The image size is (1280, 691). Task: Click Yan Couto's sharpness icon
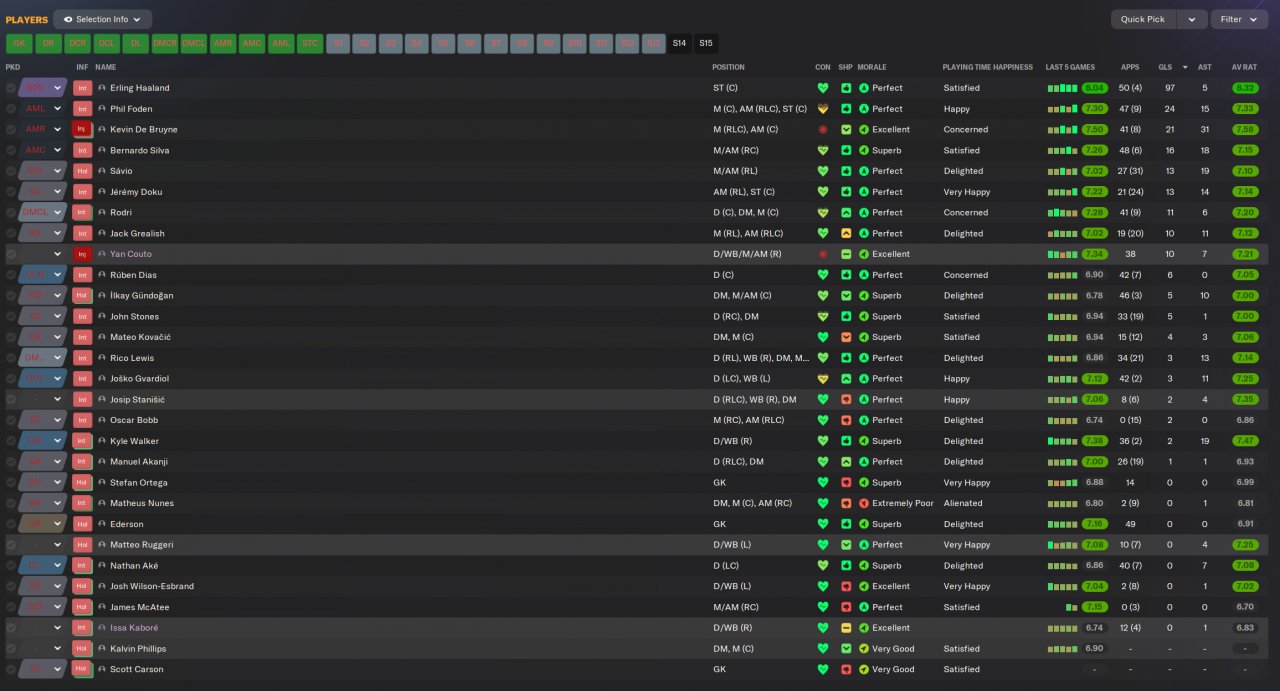(846, 254)
